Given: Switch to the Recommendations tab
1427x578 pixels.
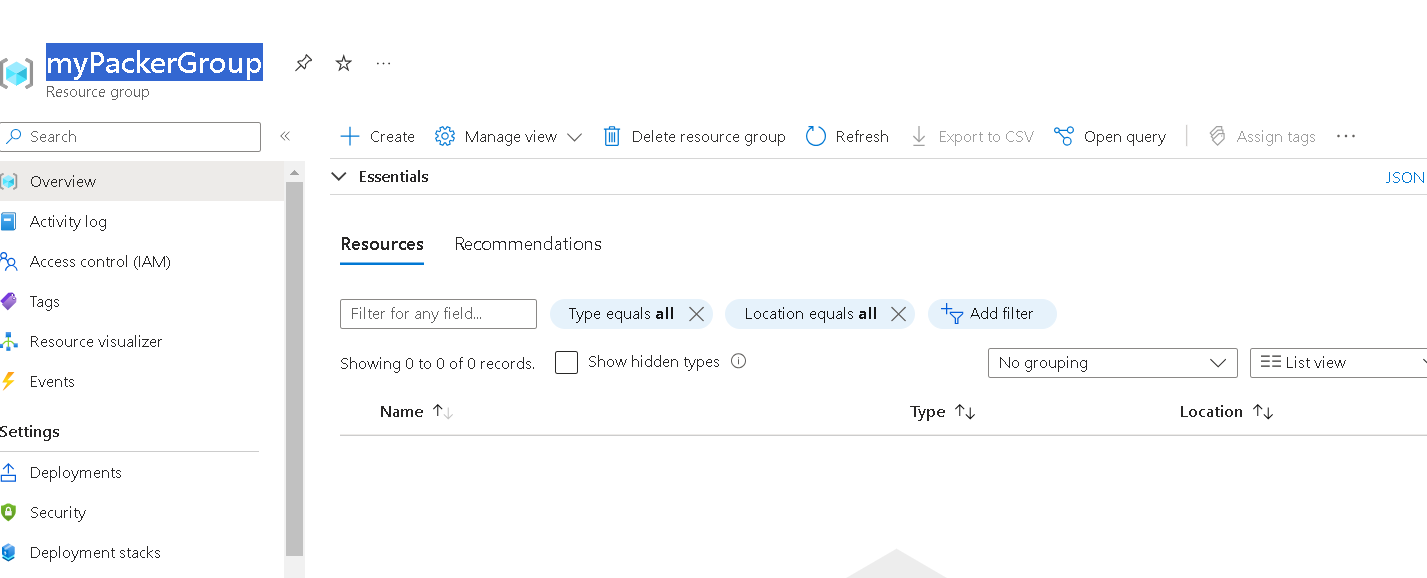Looking at the screenshot, I should pos(528,244).
